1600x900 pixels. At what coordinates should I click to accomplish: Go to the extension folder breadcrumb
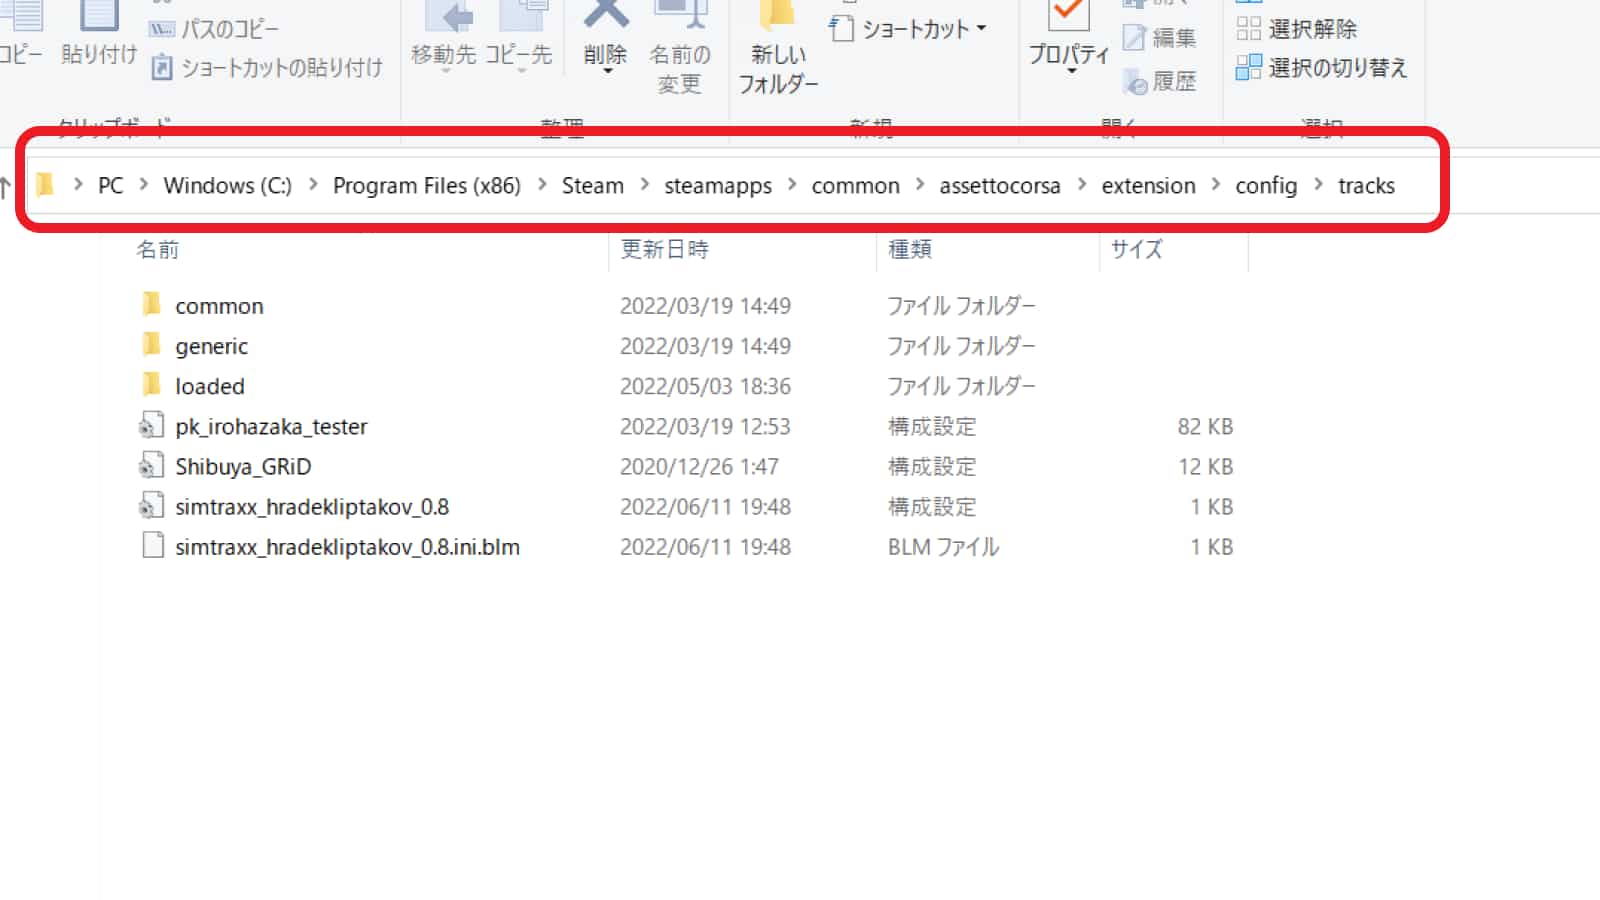coord(1147,186)
